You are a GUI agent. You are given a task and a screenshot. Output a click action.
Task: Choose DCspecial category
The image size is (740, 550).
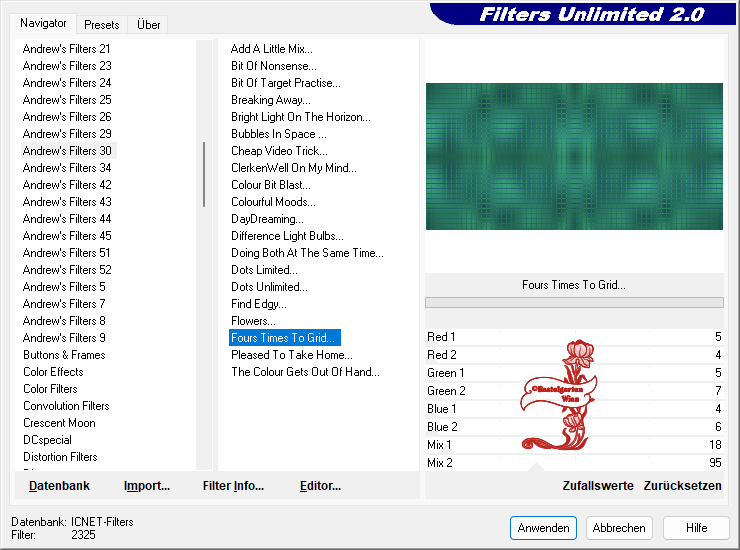(47, 440)
